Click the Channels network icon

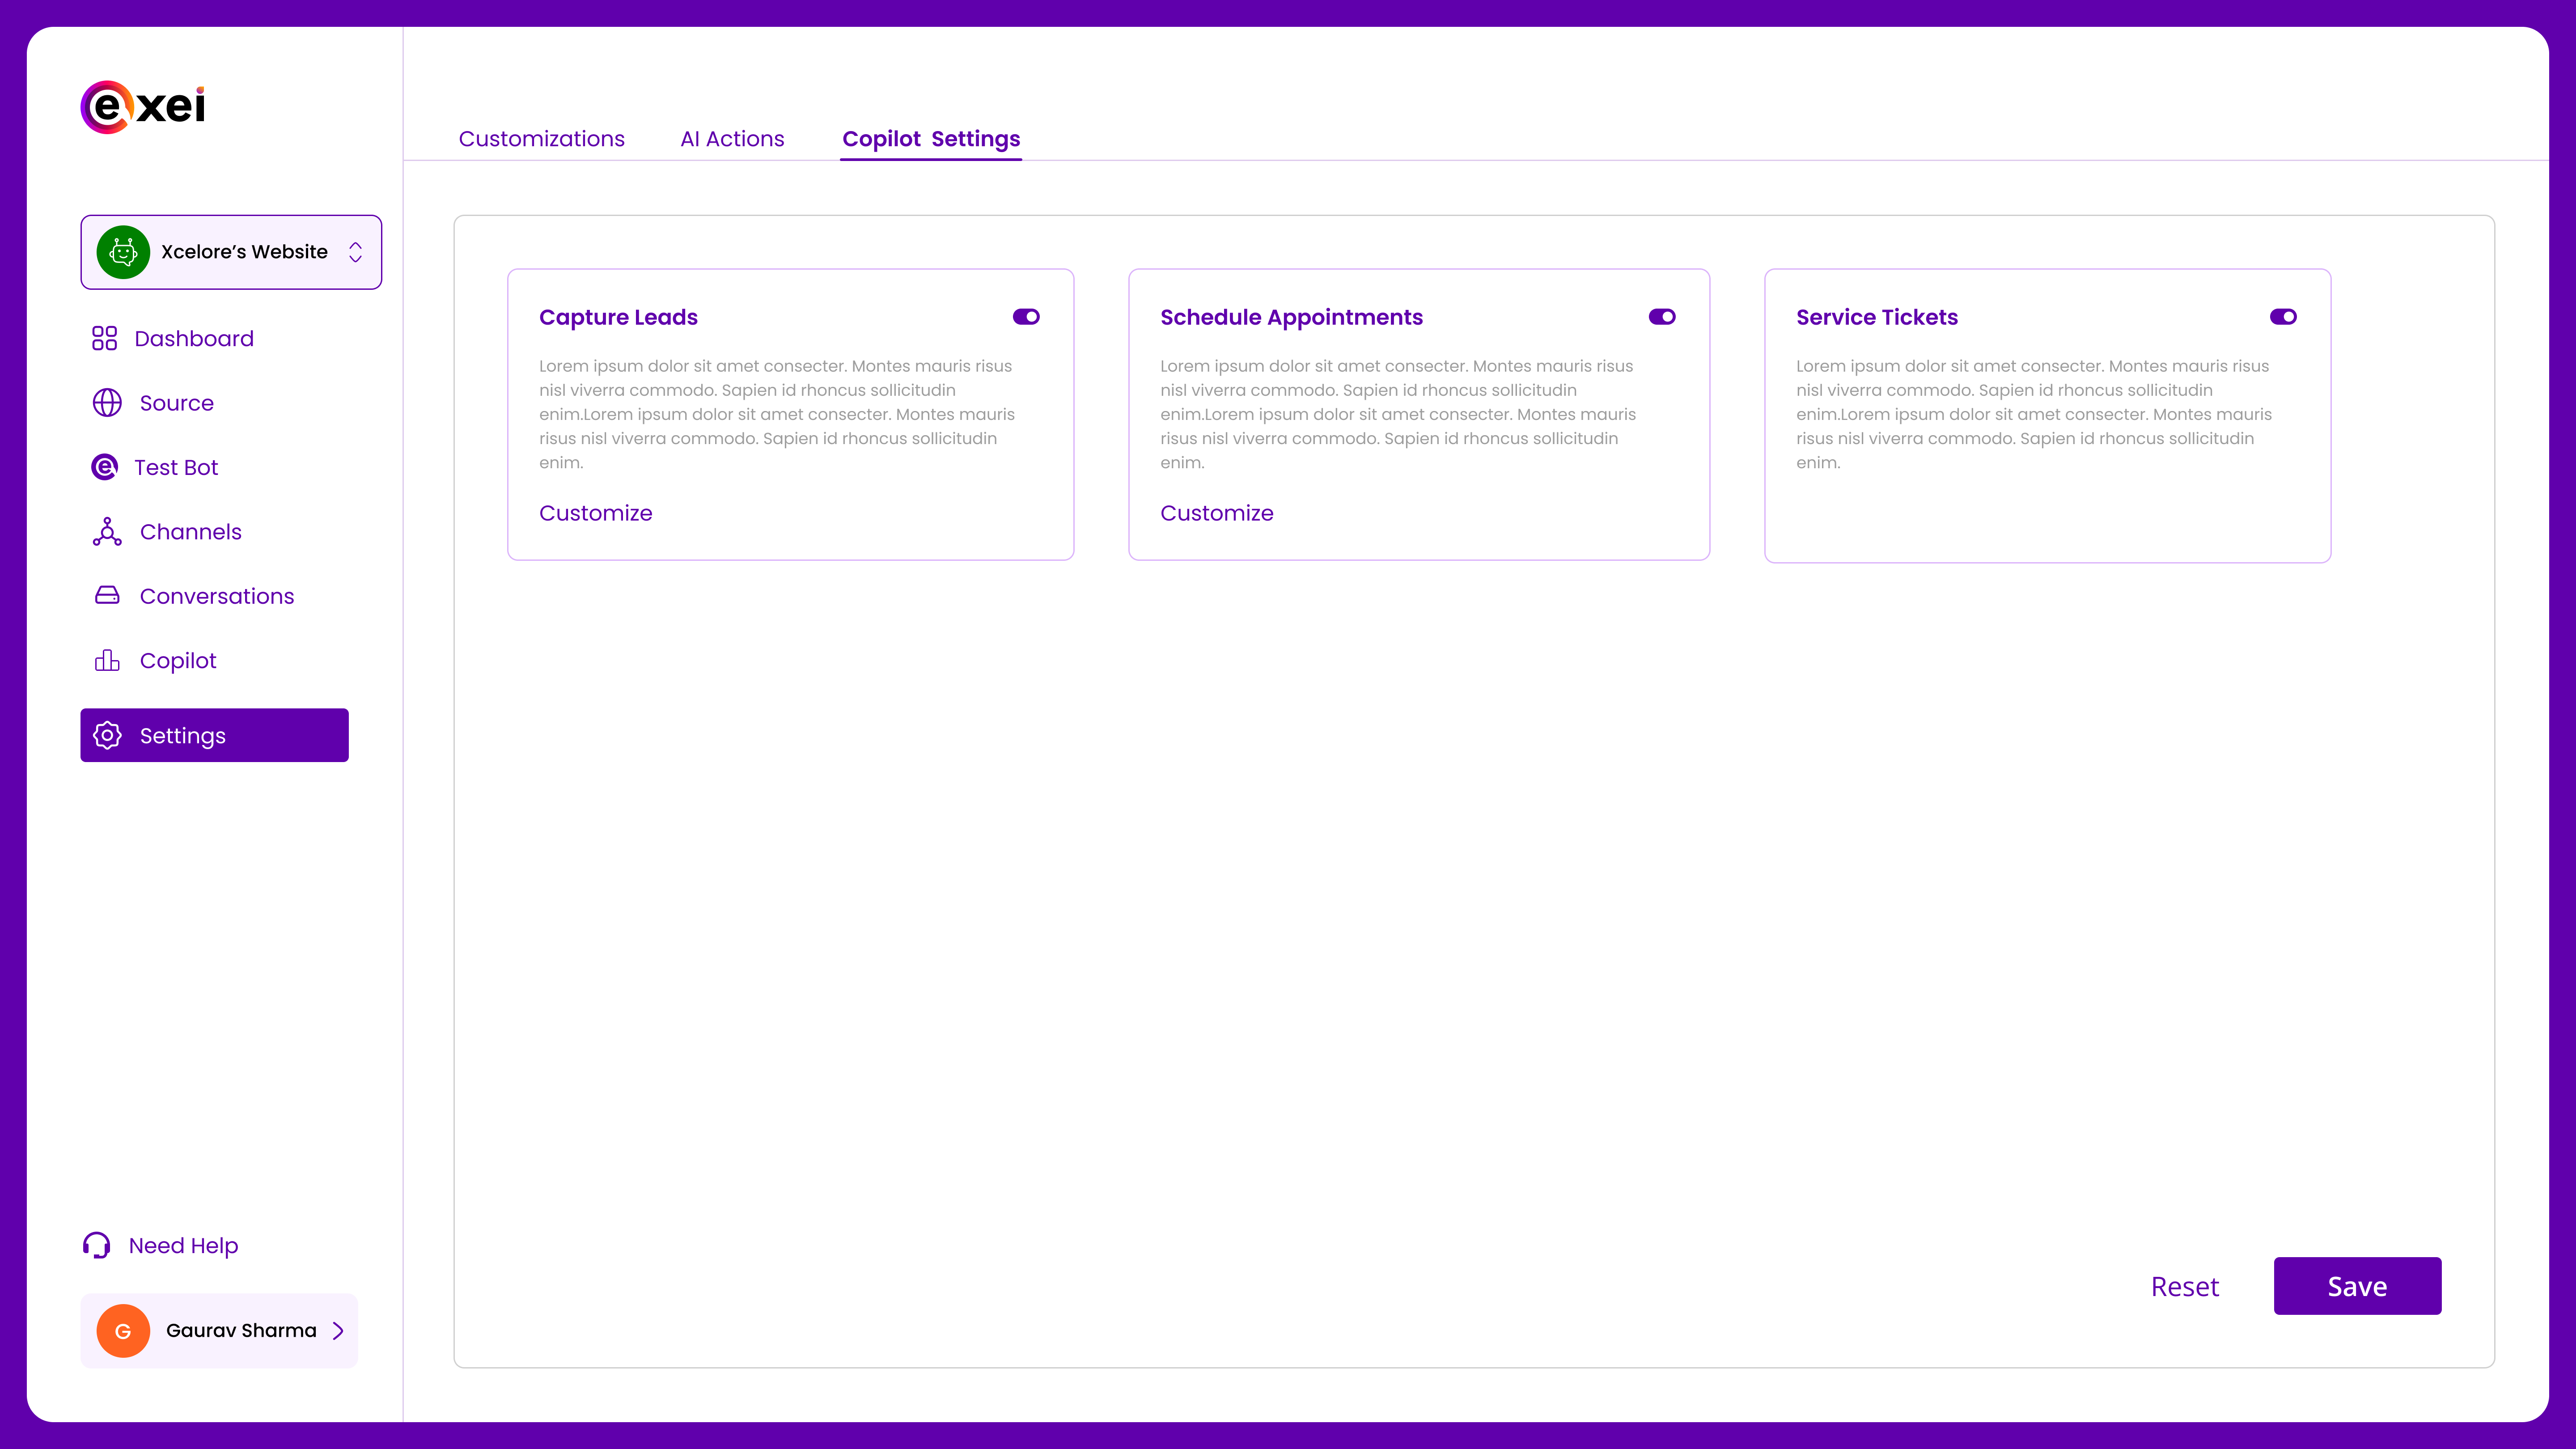tap(107, 532)
